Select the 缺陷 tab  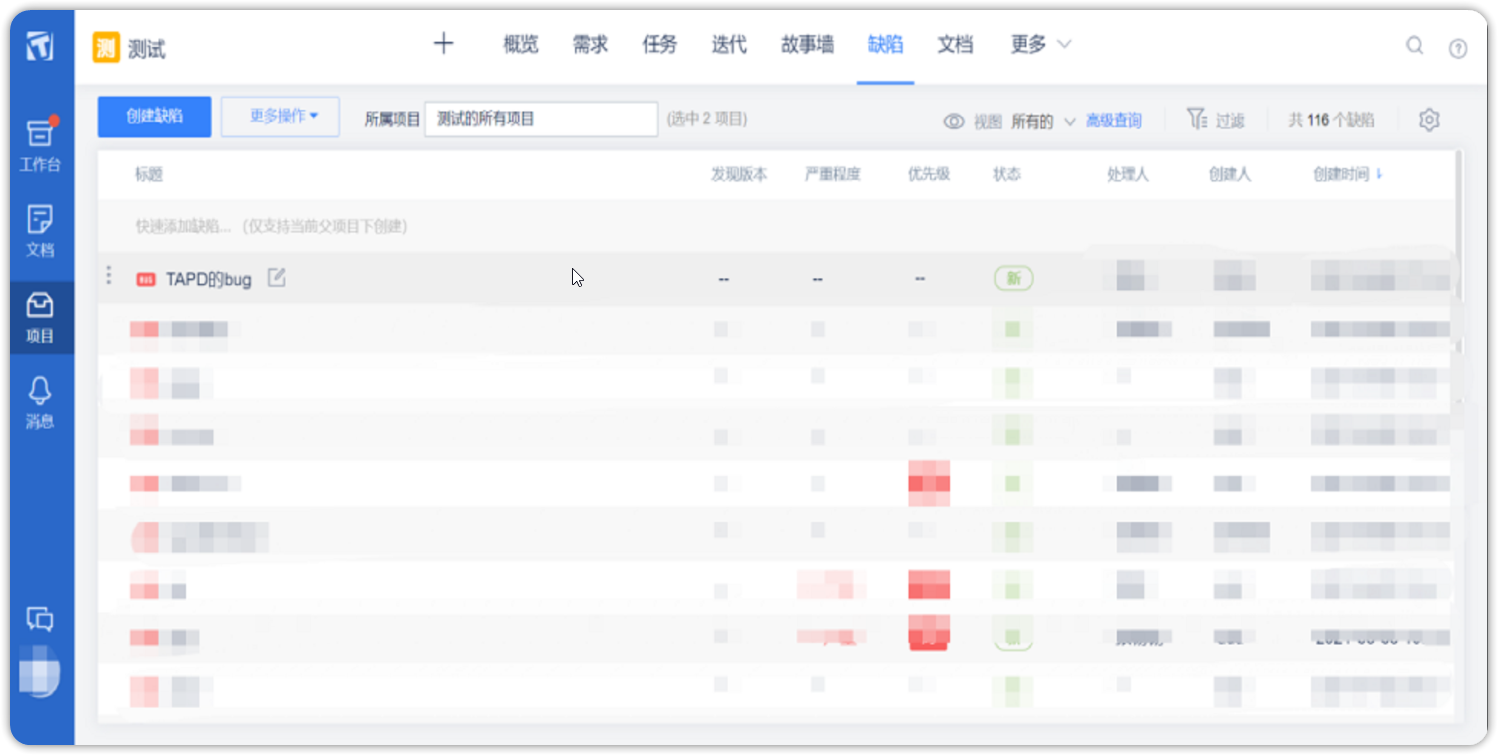click(885, 44)
